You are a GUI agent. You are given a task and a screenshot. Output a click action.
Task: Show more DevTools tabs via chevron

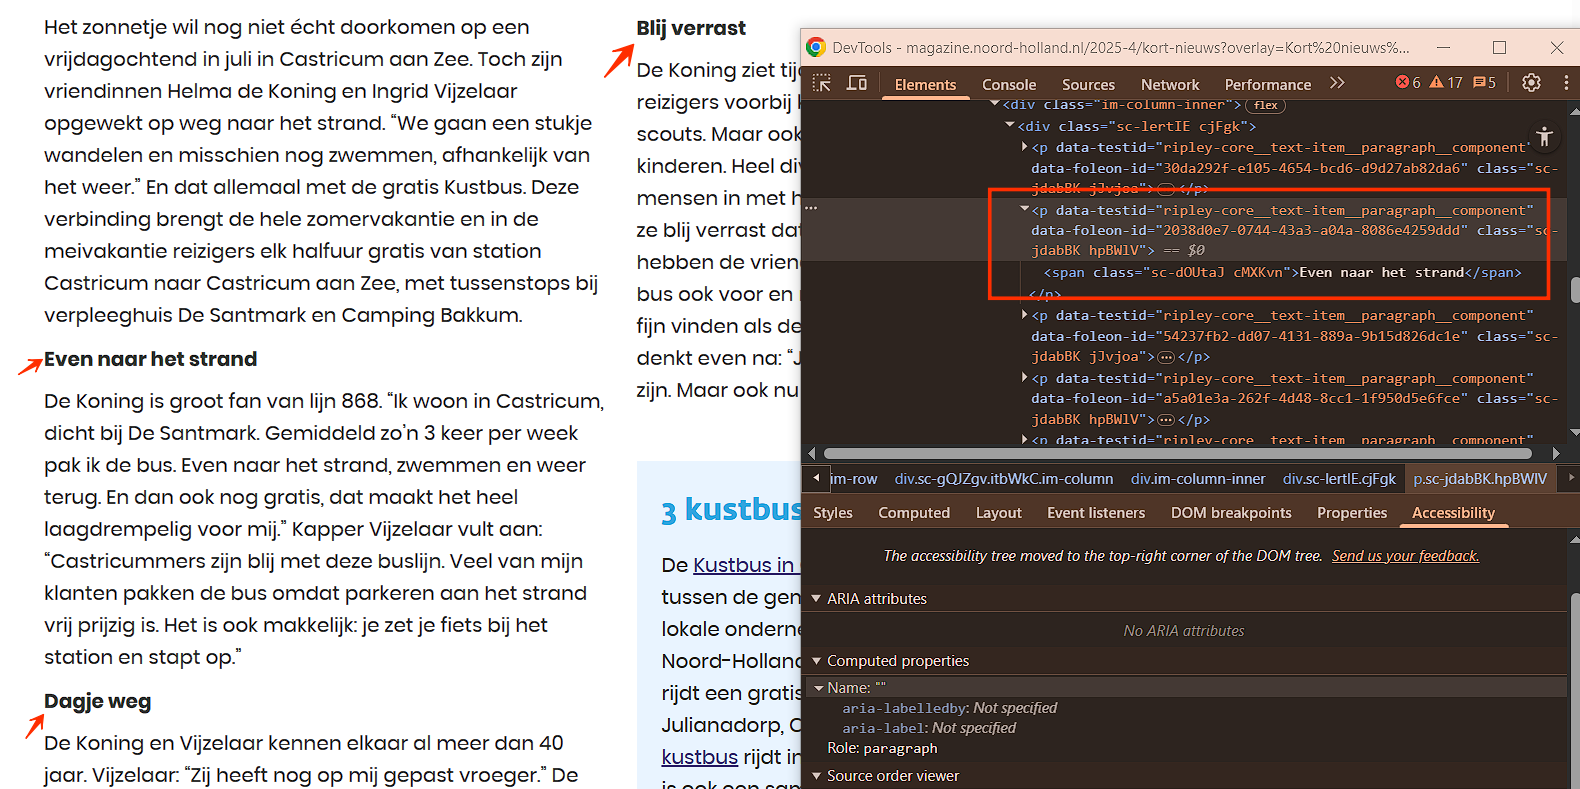coord(1337,83)
